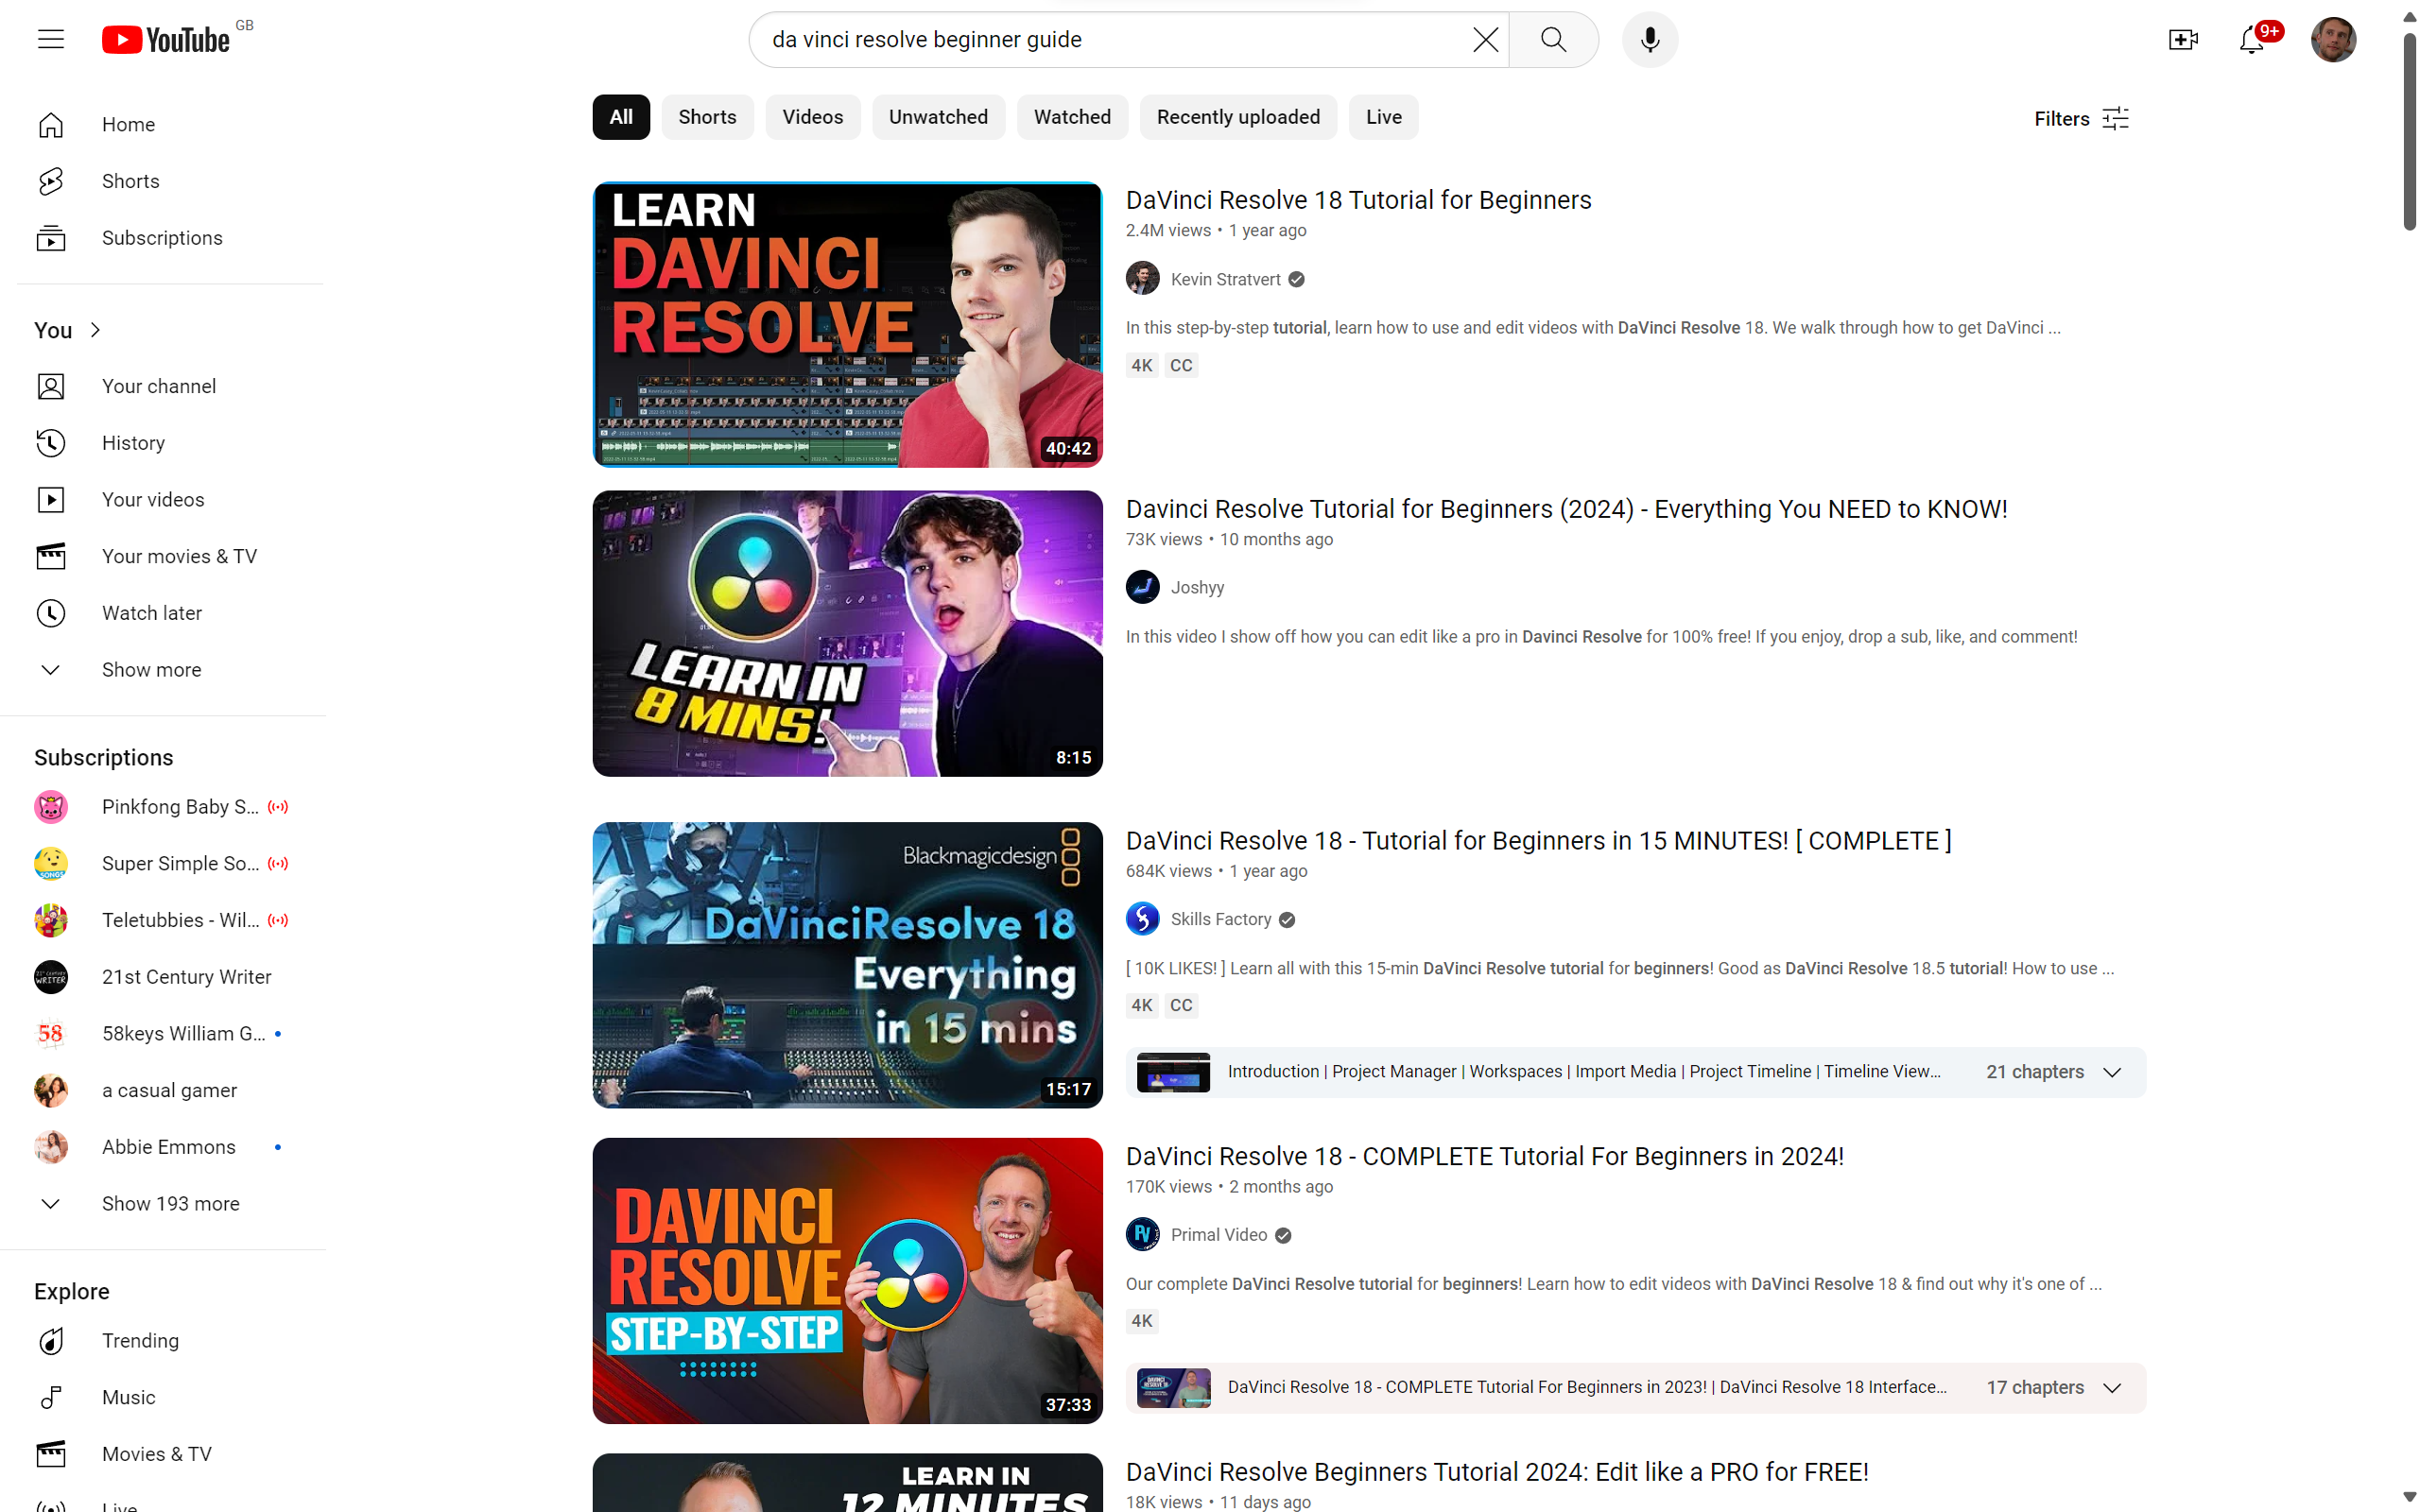Click the search magnifier button
This screenshot has width=2420, height=1512.
pos(1553,40)
